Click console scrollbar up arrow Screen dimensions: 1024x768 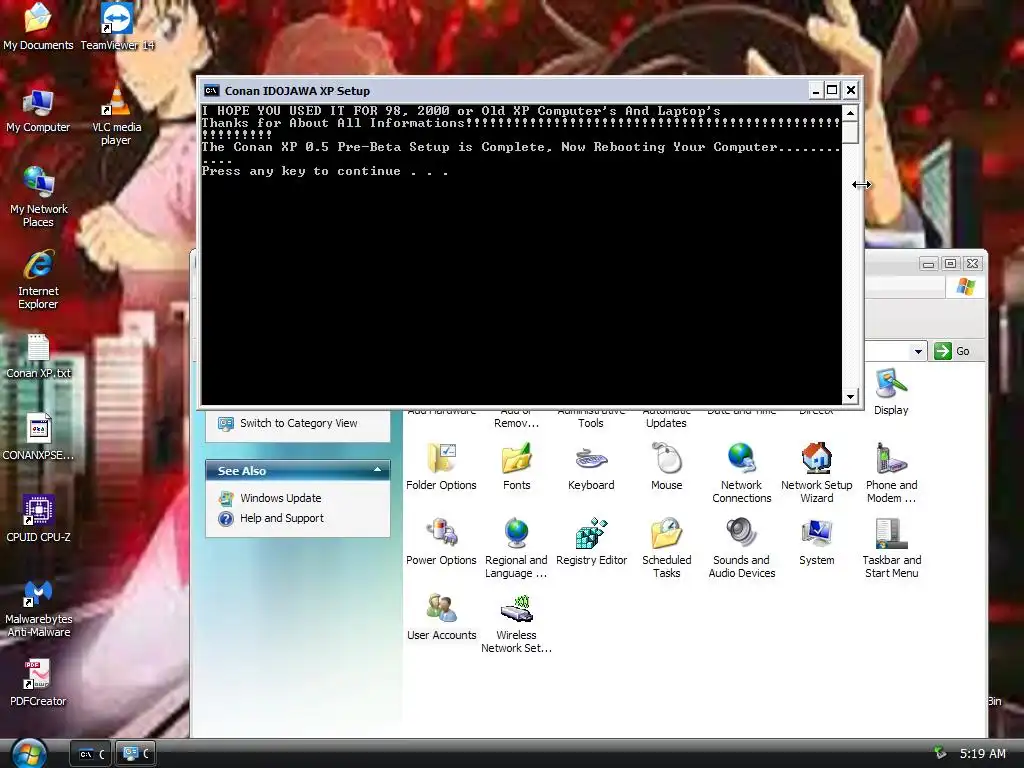click(x=850, y=113)
